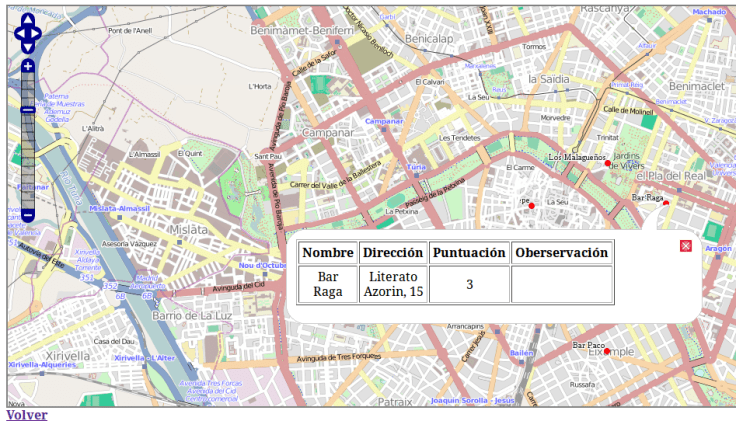Viewport: 736px width, 428px height.
Task: Close the Bar Raga info popup
Action: [x=685, y=246]
